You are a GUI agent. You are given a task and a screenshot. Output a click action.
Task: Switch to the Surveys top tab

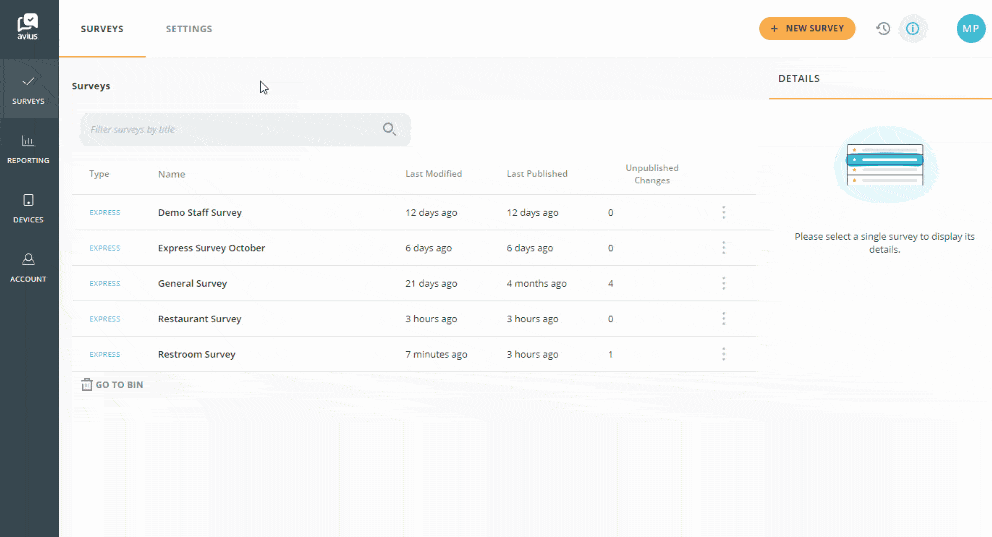[x=102, y=29]
